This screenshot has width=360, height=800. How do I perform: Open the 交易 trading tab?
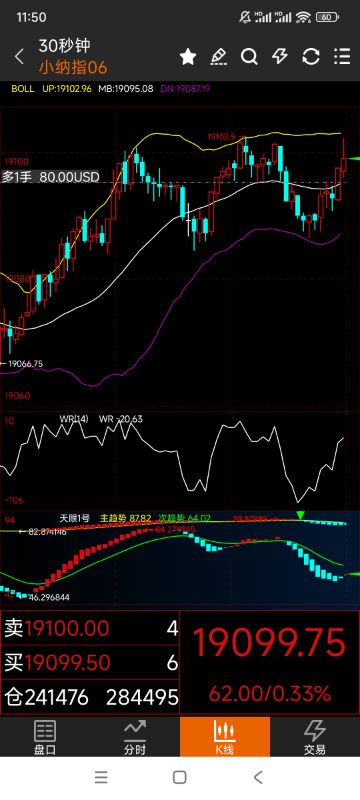pyautogui.click(x=315, y=736)
